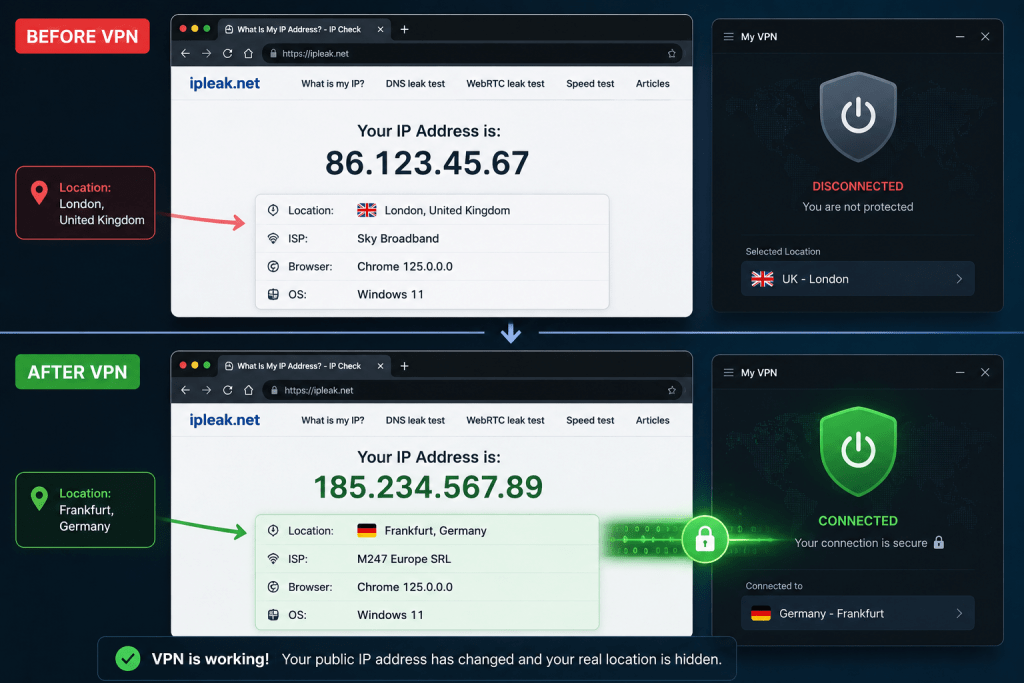Close the IP Check tab in top browser
1024x683 pixels.
point(380,29)
